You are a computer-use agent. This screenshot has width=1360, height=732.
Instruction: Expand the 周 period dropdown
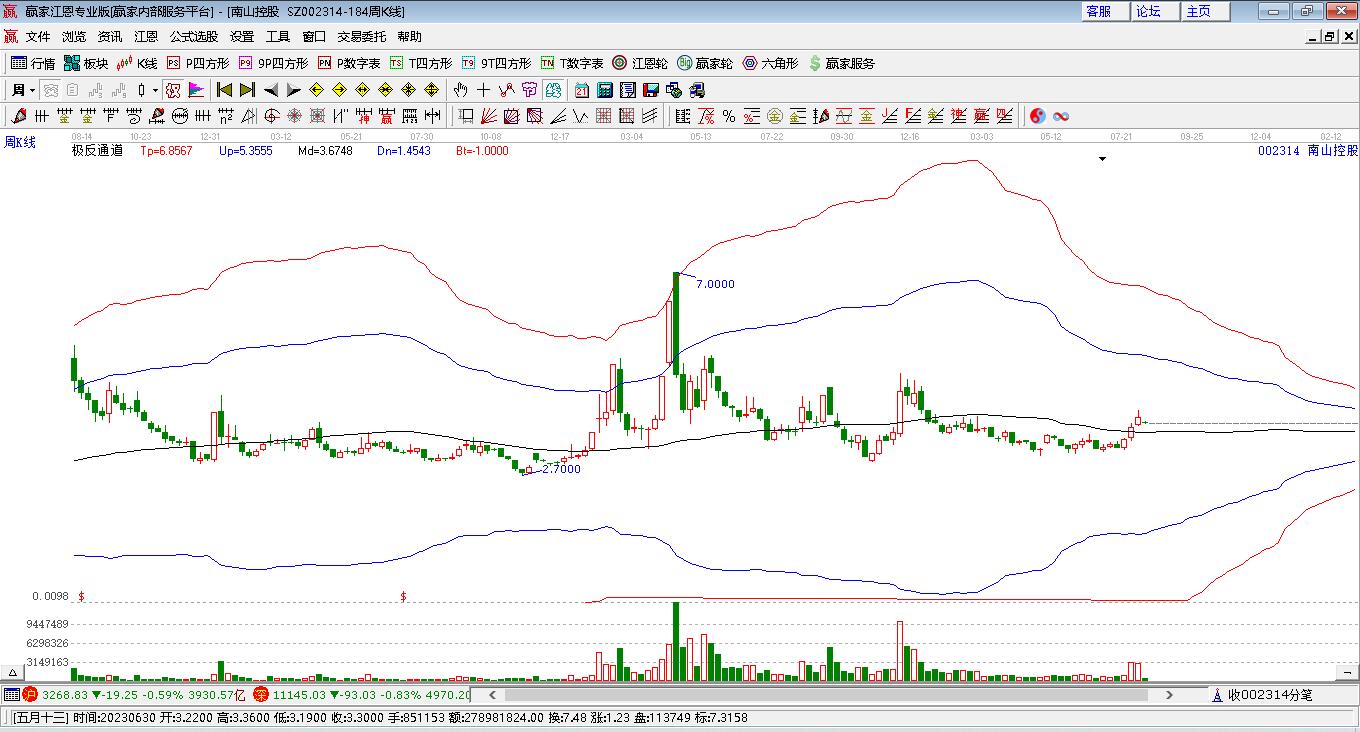[24, 90]
